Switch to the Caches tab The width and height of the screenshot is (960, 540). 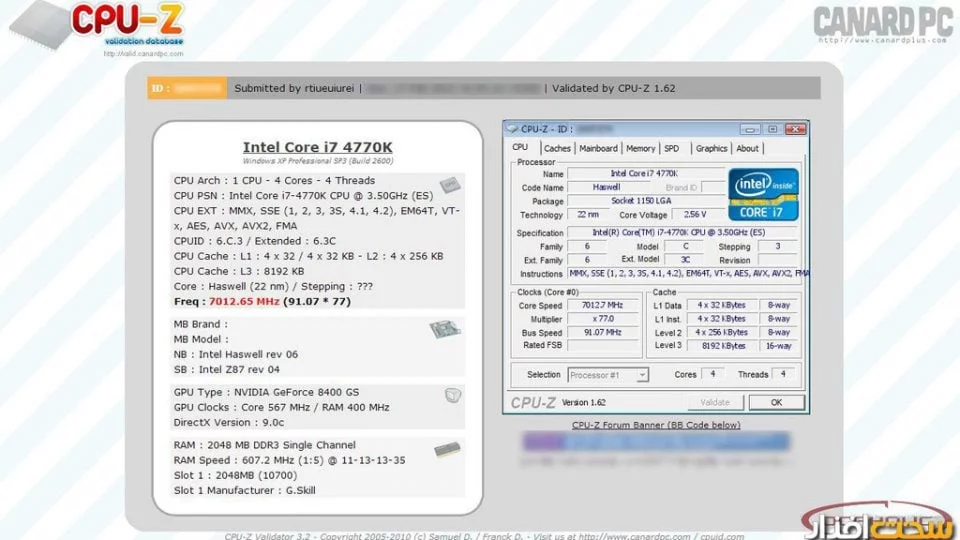point(557,148)
